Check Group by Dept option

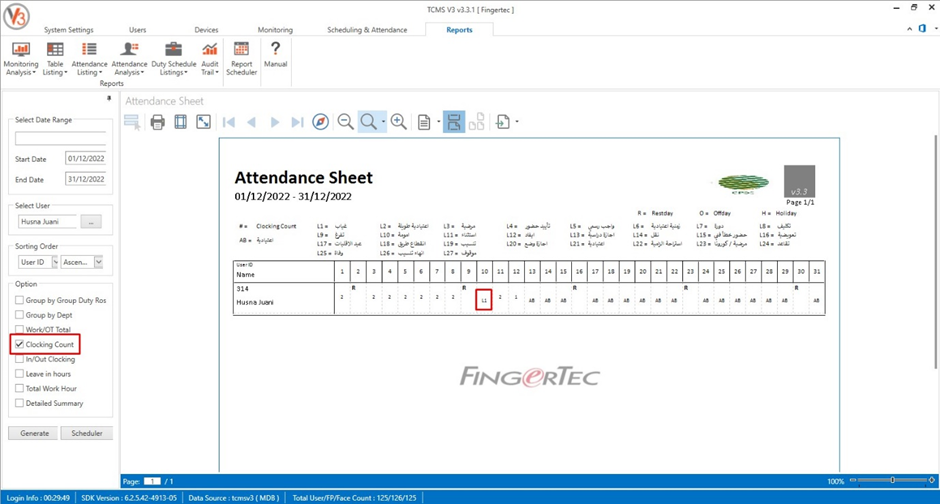pos(20,315)
